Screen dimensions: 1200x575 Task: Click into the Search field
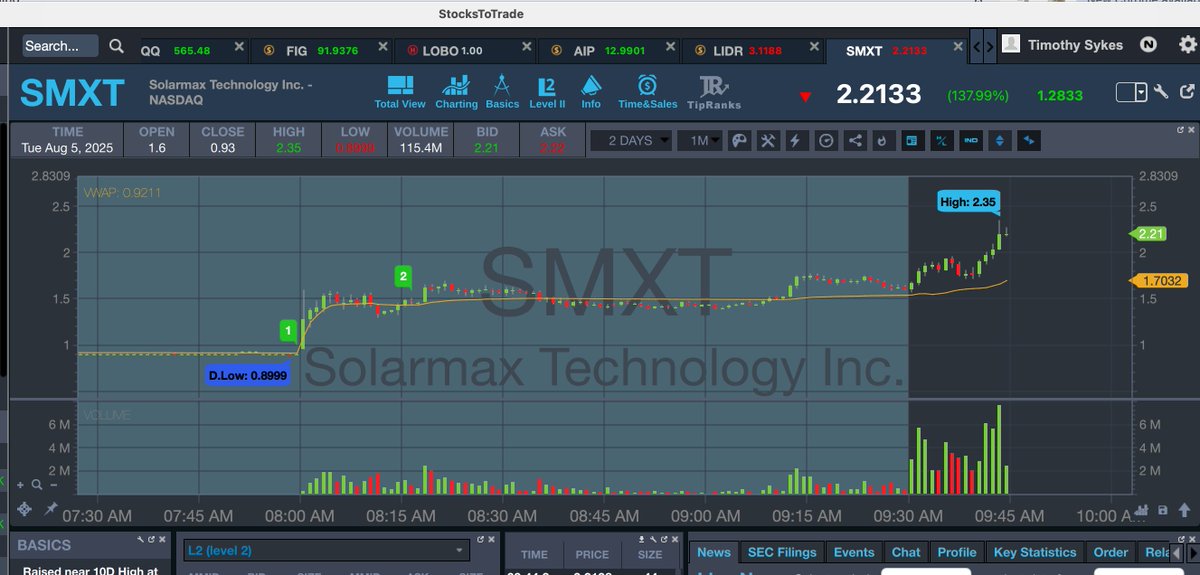pyautogui.click(x=60, y=46)
